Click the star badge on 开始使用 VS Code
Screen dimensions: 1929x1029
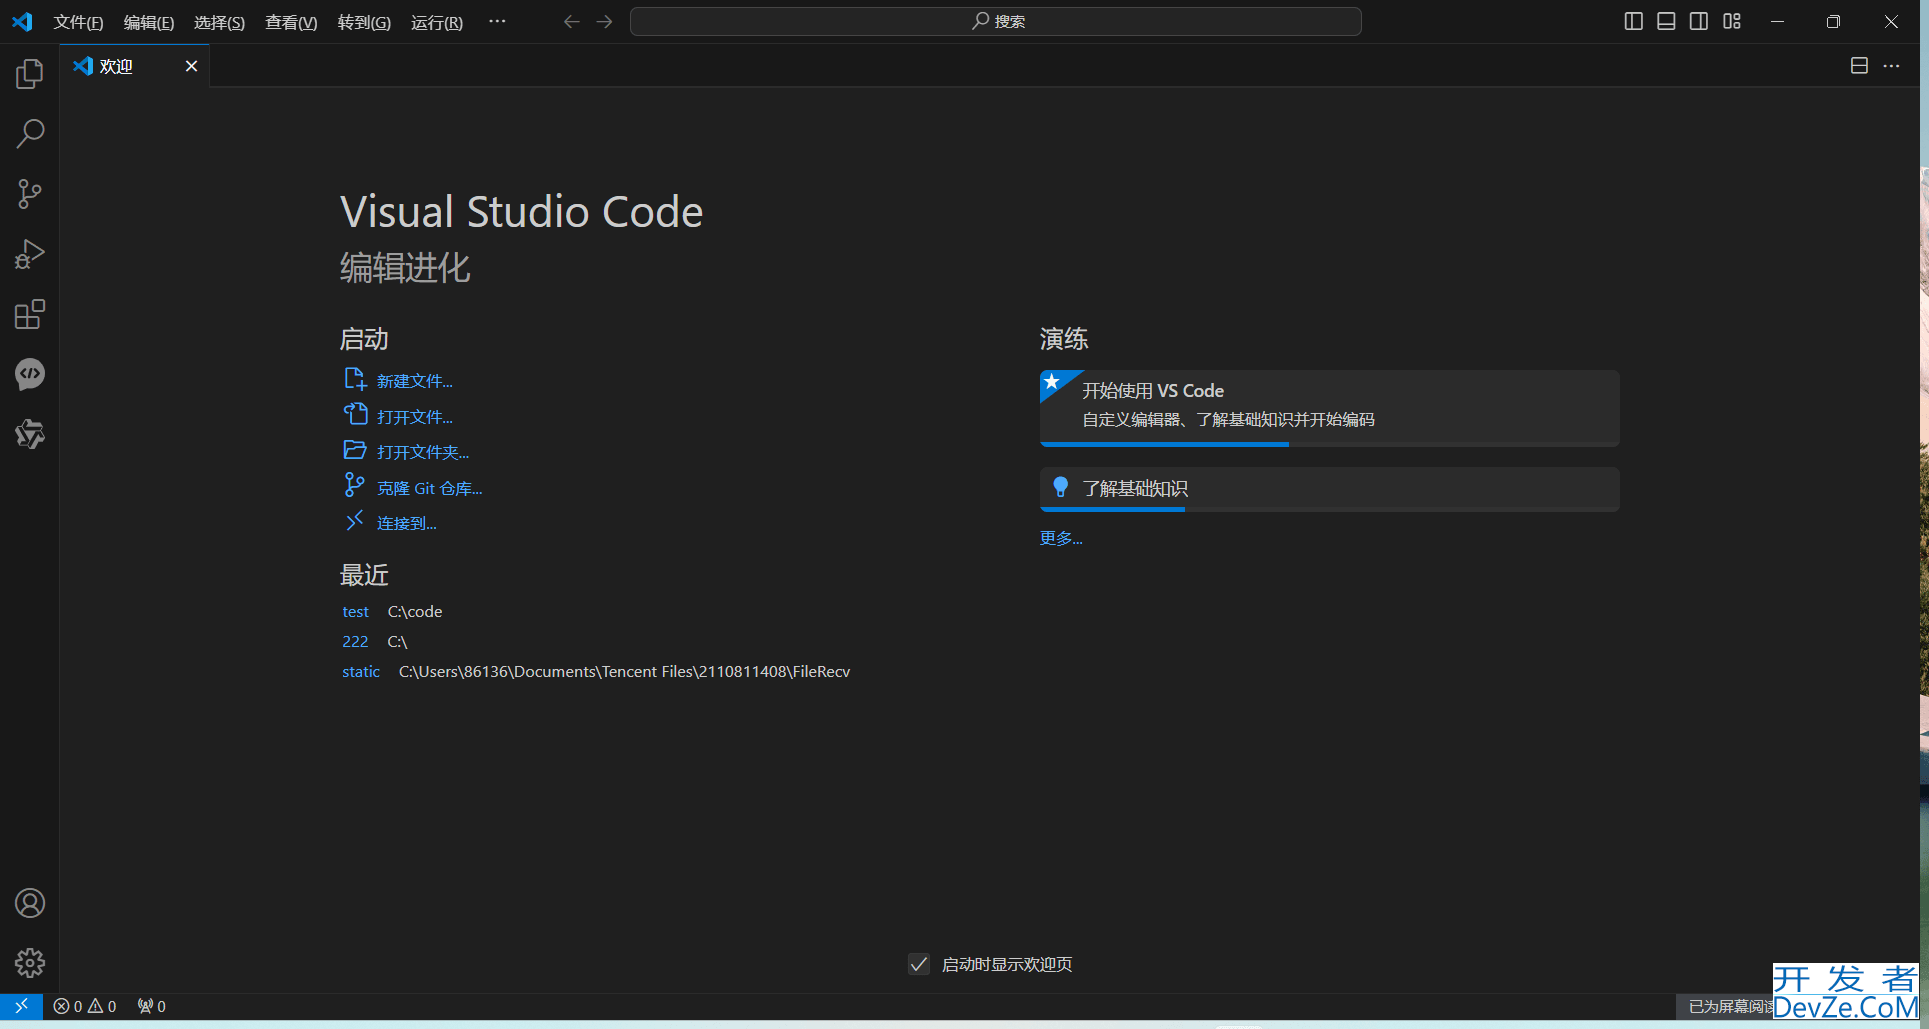tap(1052, 382)
